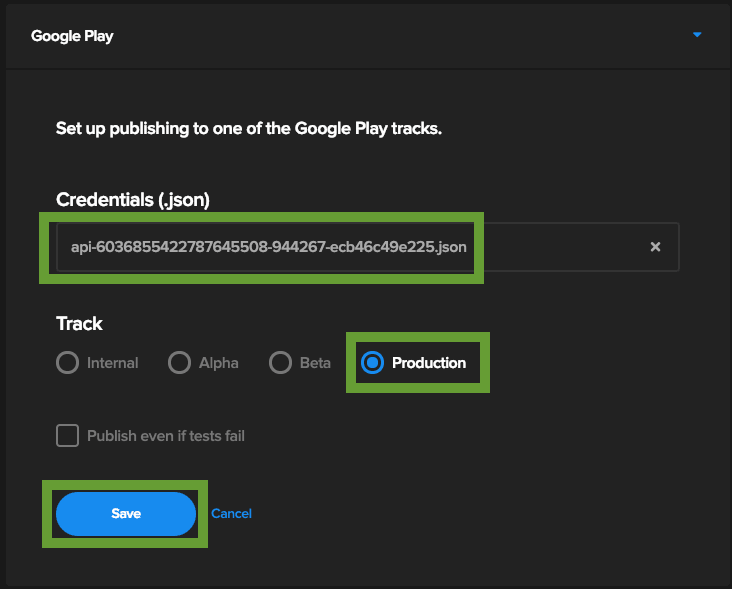Click the Cancel link
This screenshot has height=589, width=732.
pos(231,513)
